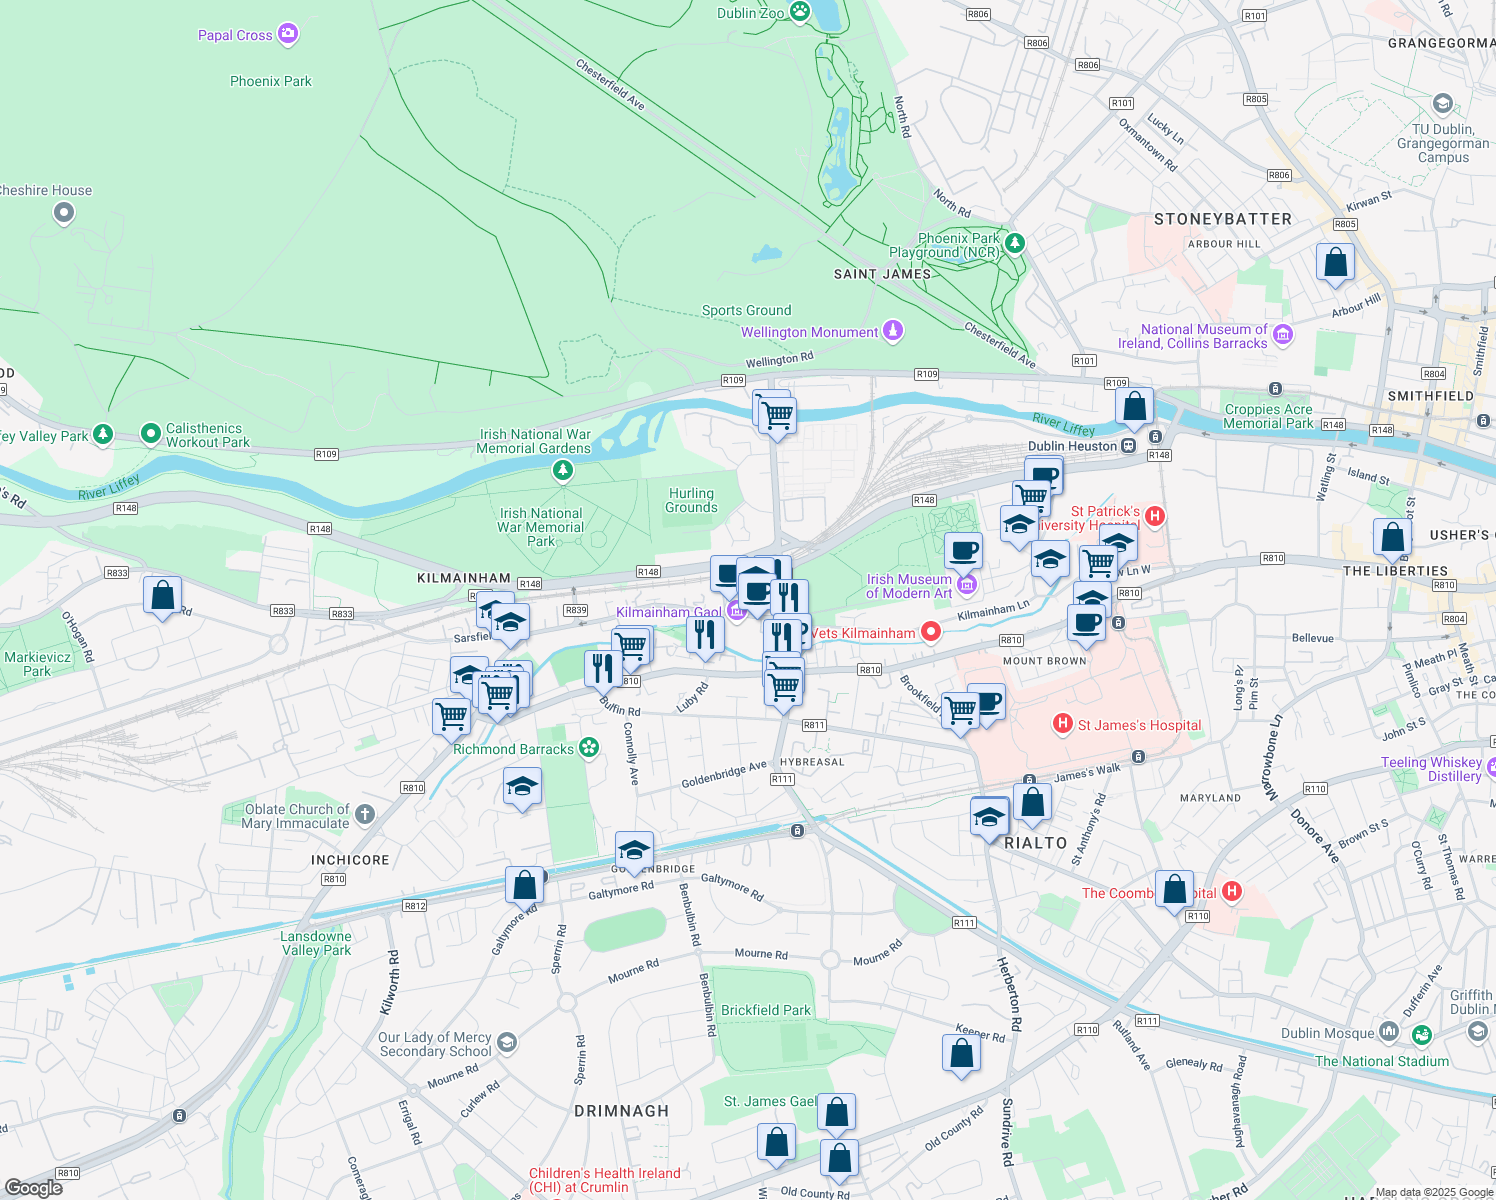Select the Wellington Monument pin
Viewport: 1496px width, 1200px height.
tap(893, 330)
